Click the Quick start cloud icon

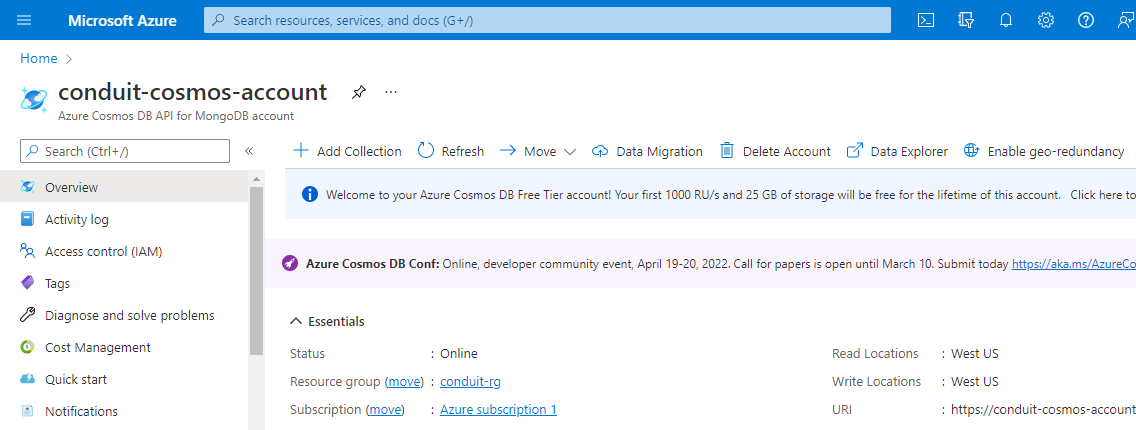tap(28, 379)
